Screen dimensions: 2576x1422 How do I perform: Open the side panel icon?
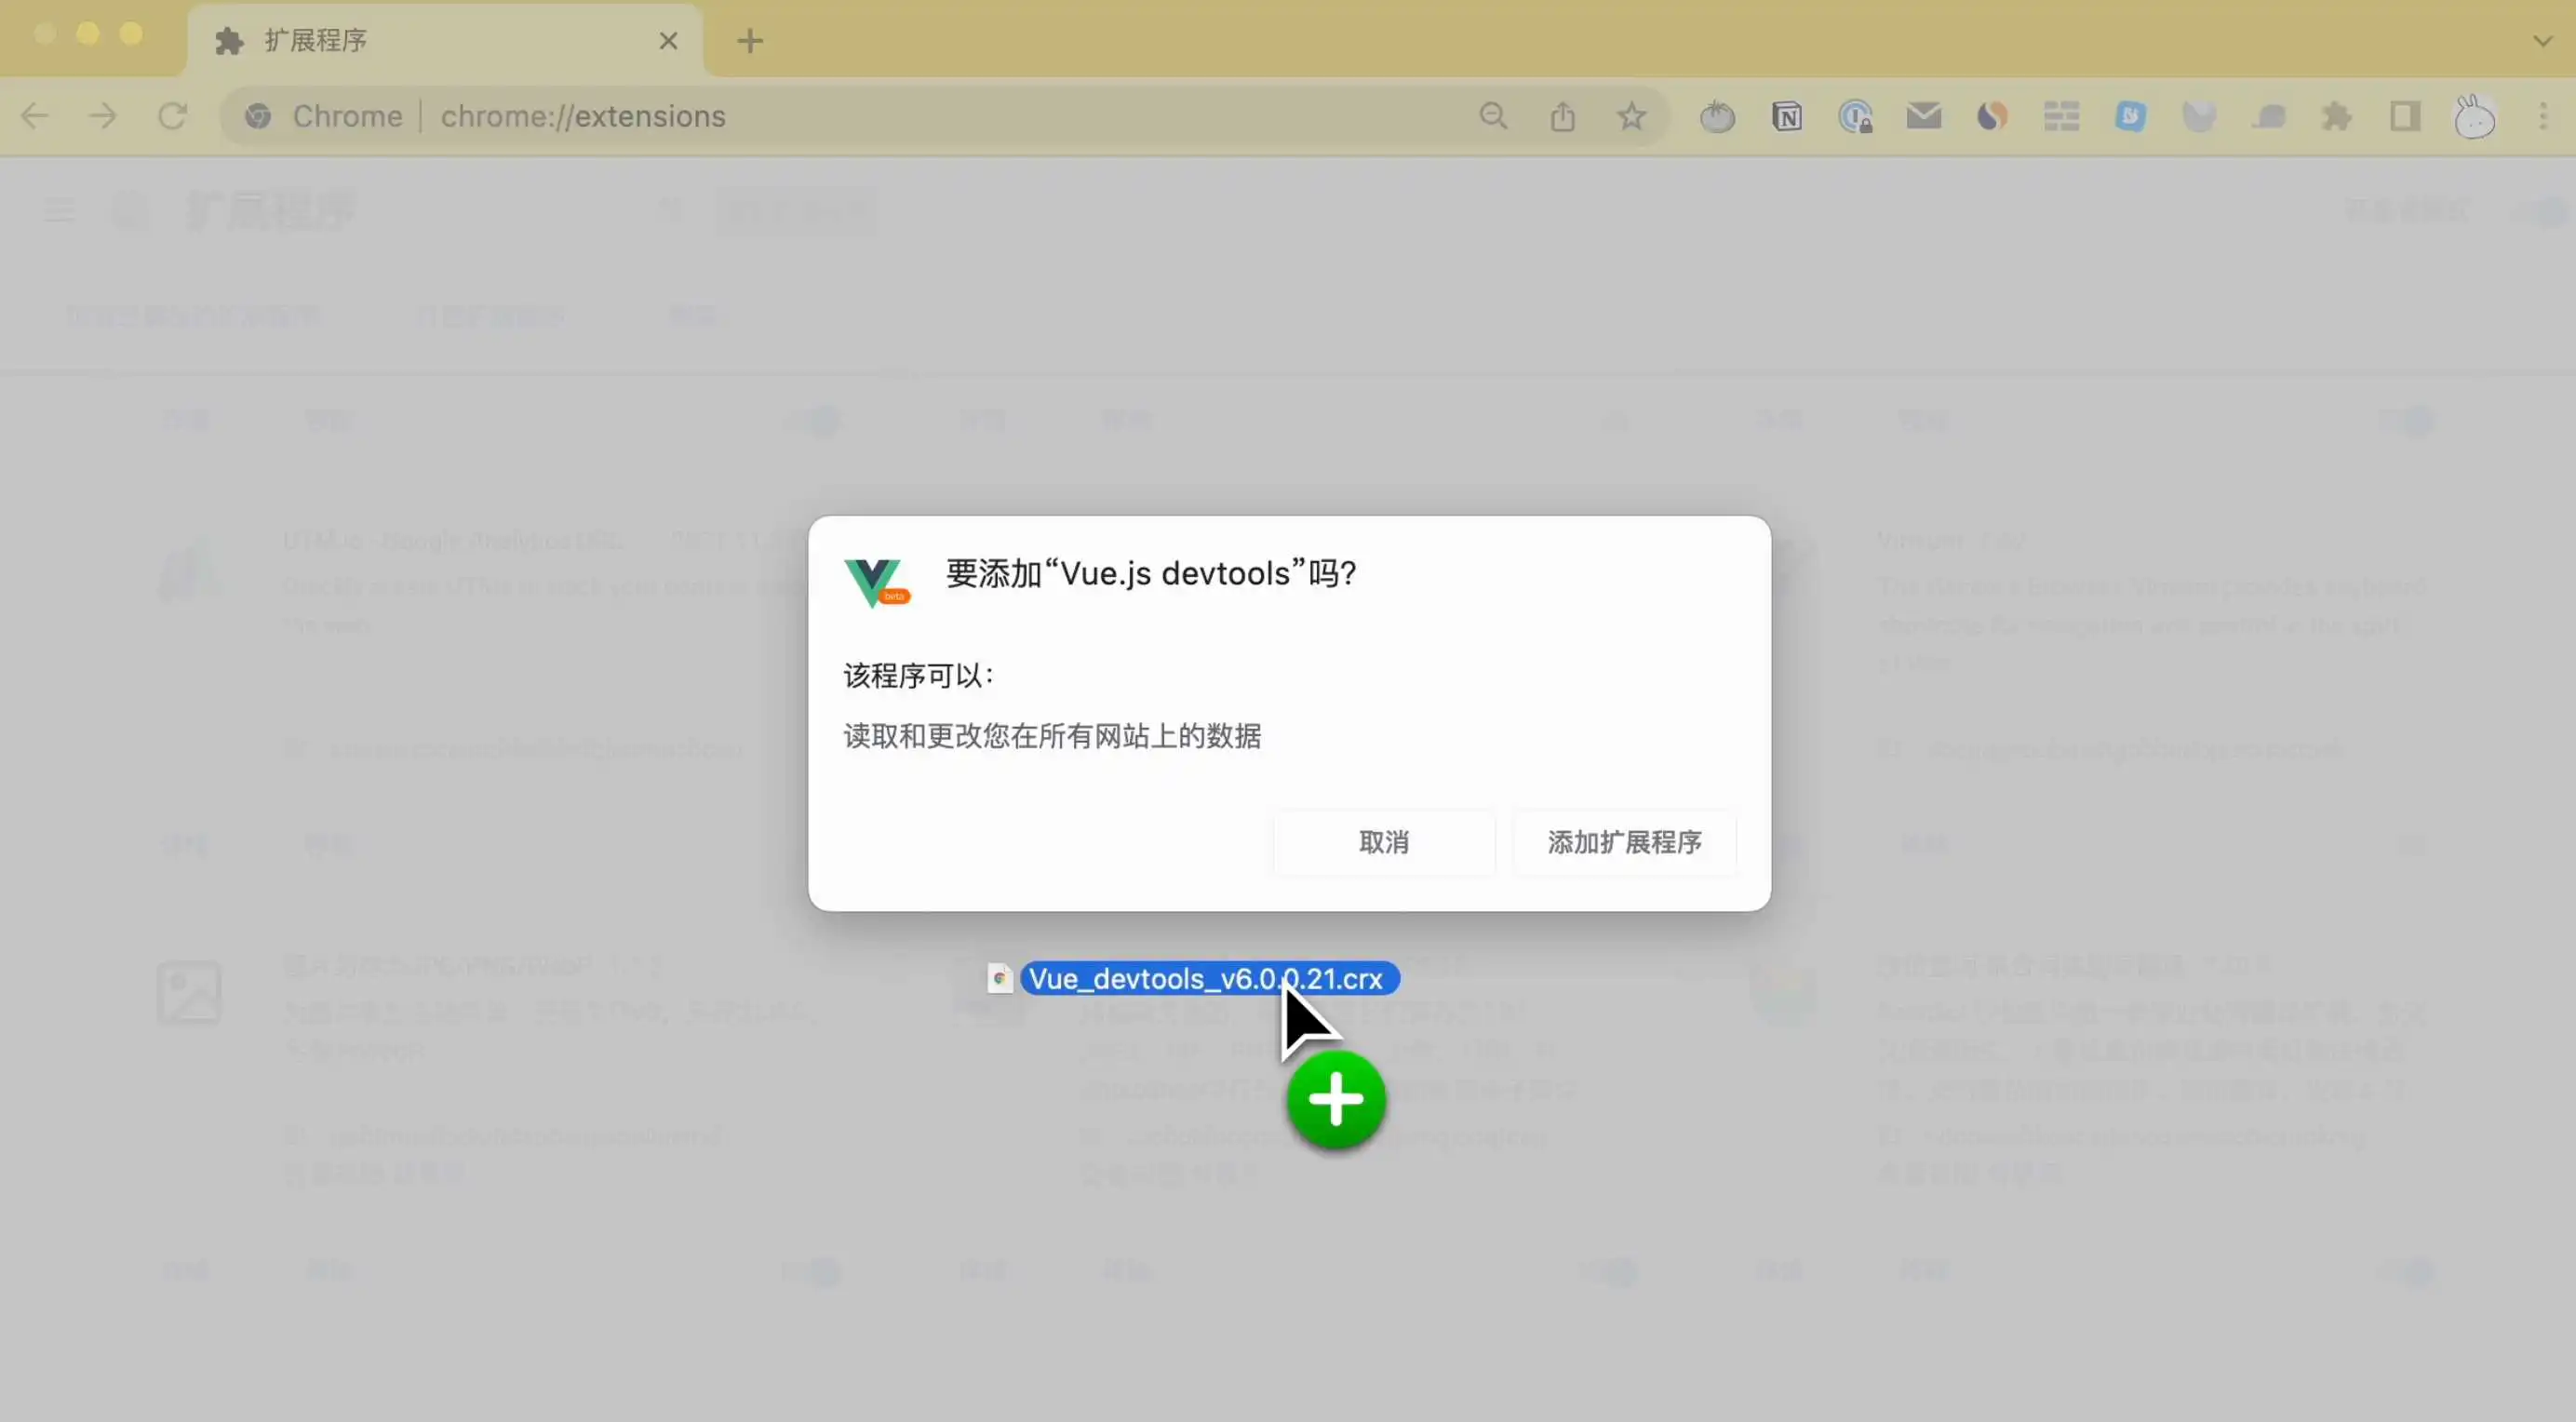2405,117
